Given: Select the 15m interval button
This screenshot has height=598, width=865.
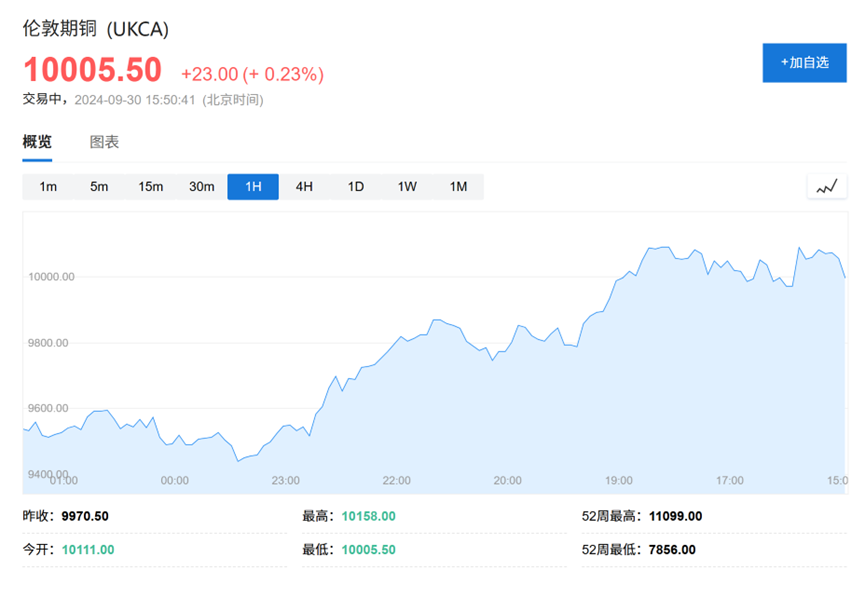Looking at the screenshot, I should pyautogui.click(x=151, y=186).
